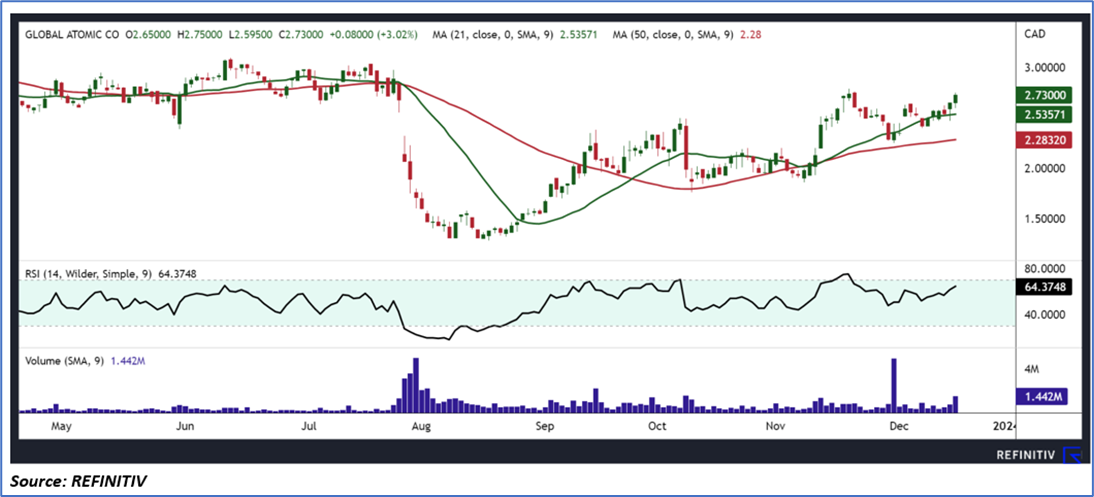Viewport: 1094px width, 497px height.
Task: Click the last green candlestick in December
Action: pos(956,99)
